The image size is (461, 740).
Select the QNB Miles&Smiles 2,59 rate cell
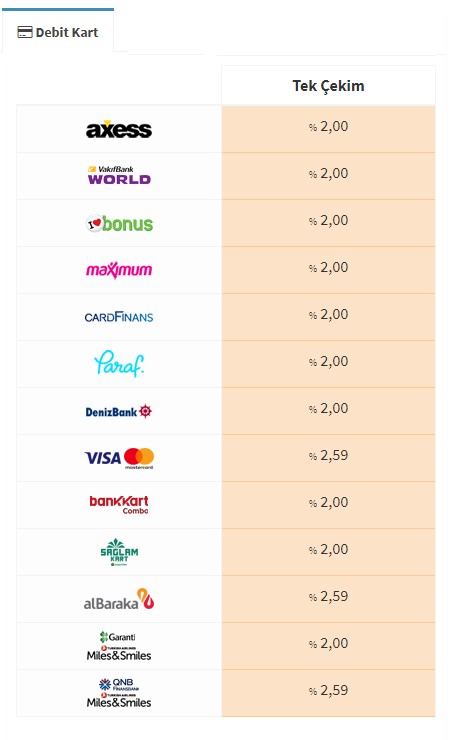tap(328, 693)
